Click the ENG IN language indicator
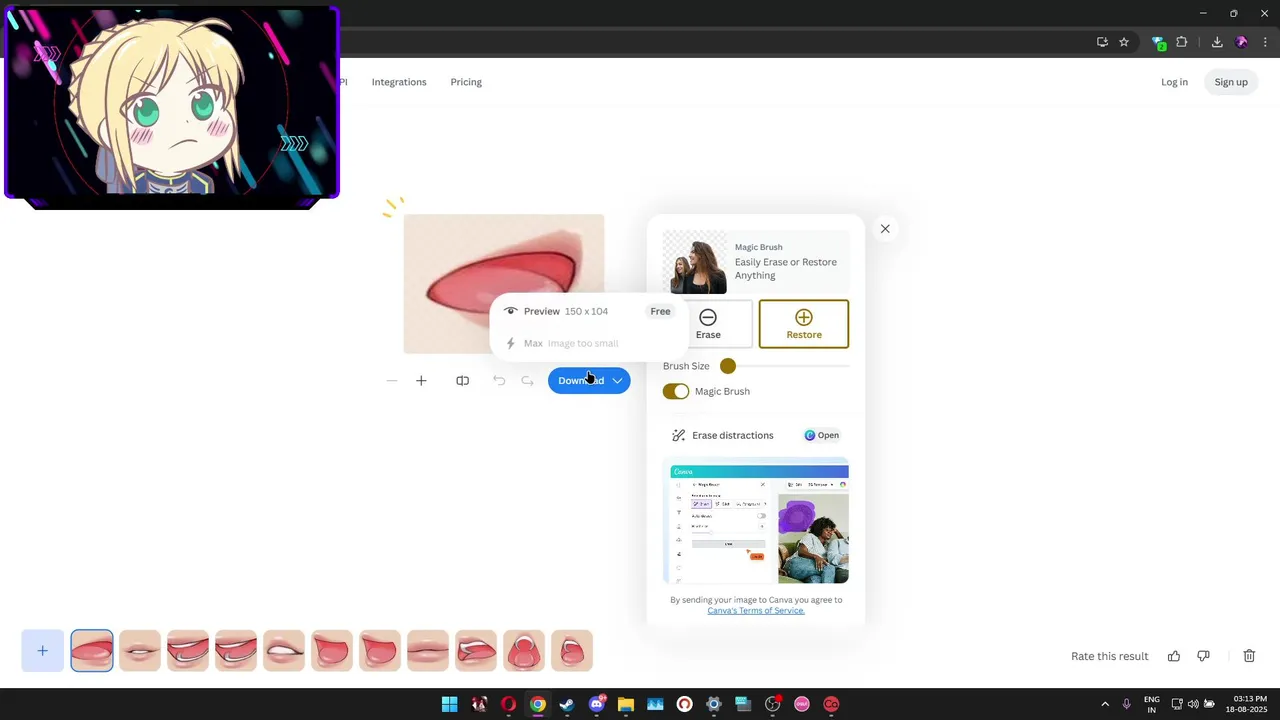Viewport: 1280px width, 720px height. tap(1151, 704)
